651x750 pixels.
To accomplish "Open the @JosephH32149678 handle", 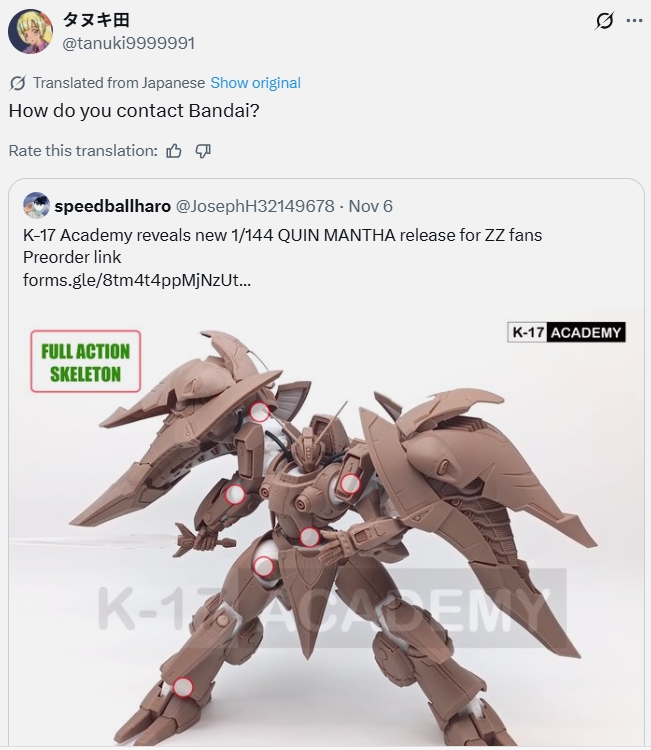I will coord(255,206).
